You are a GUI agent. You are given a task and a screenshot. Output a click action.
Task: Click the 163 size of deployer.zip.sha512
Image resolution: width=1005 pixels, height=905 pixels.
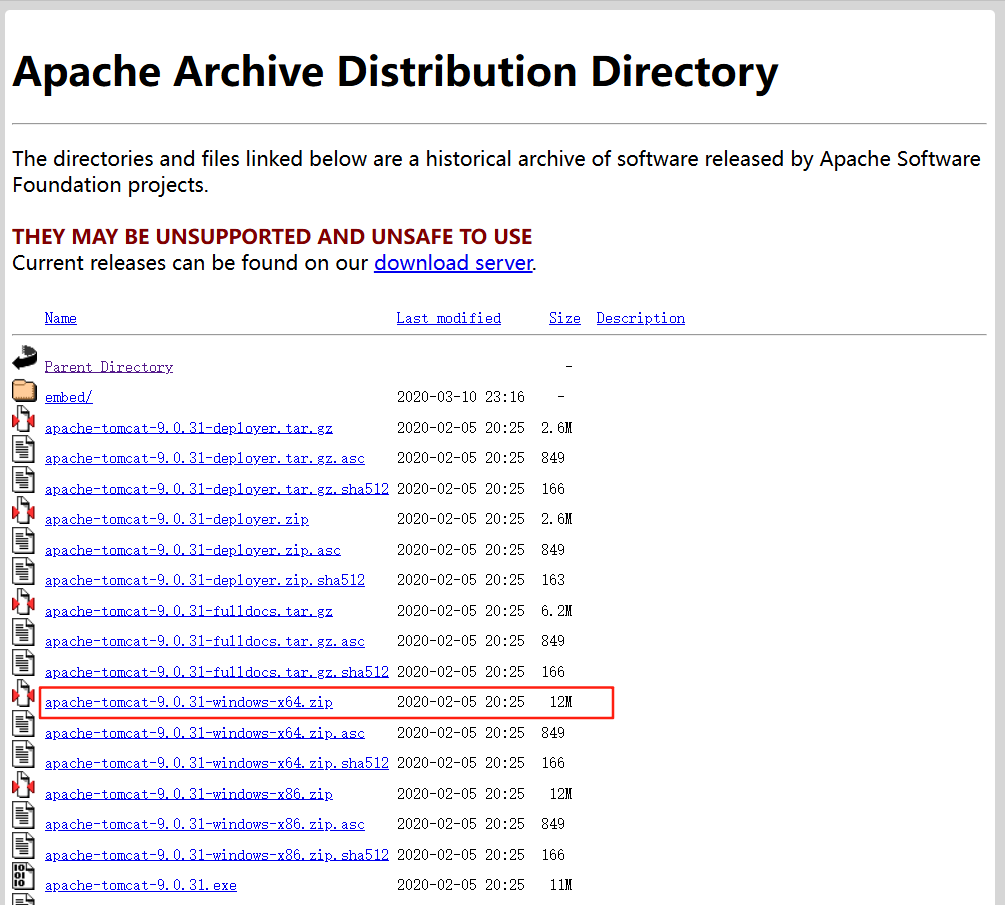click(x=552, y=580)
